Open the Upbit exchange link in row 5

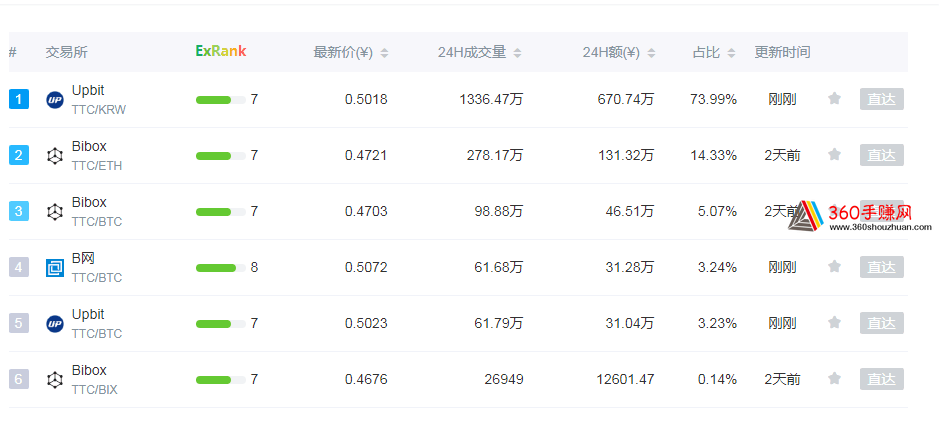coord(88,314)
